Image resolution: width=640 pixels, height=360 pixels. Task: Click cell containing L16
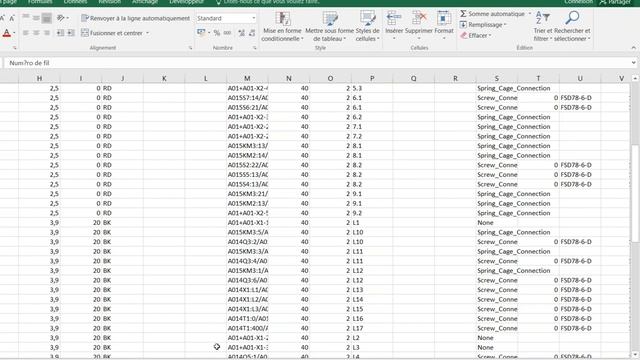tap(372, 318)
